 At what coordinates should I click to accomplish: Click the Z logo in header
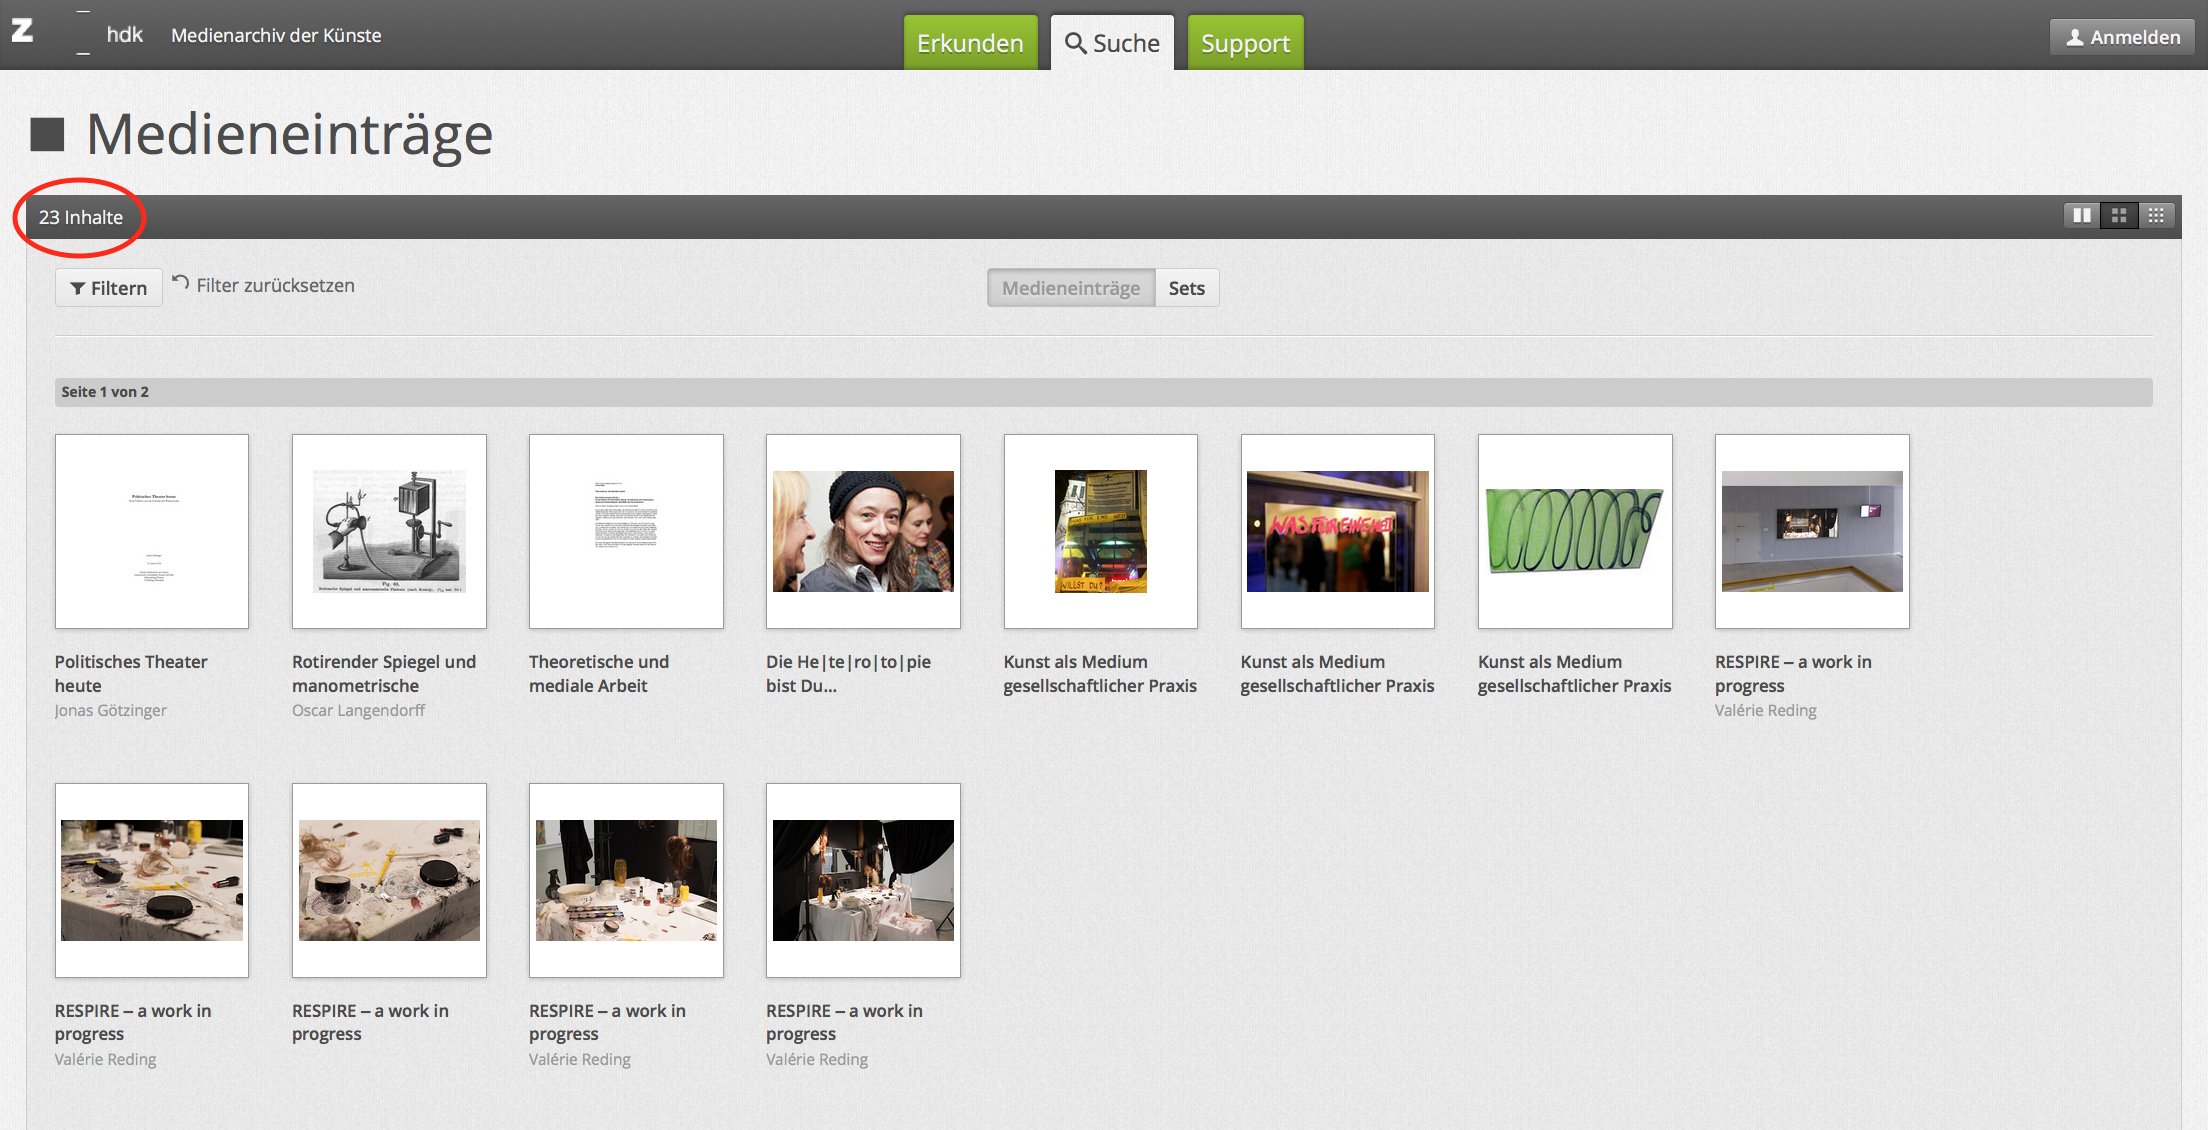point(22,32)
